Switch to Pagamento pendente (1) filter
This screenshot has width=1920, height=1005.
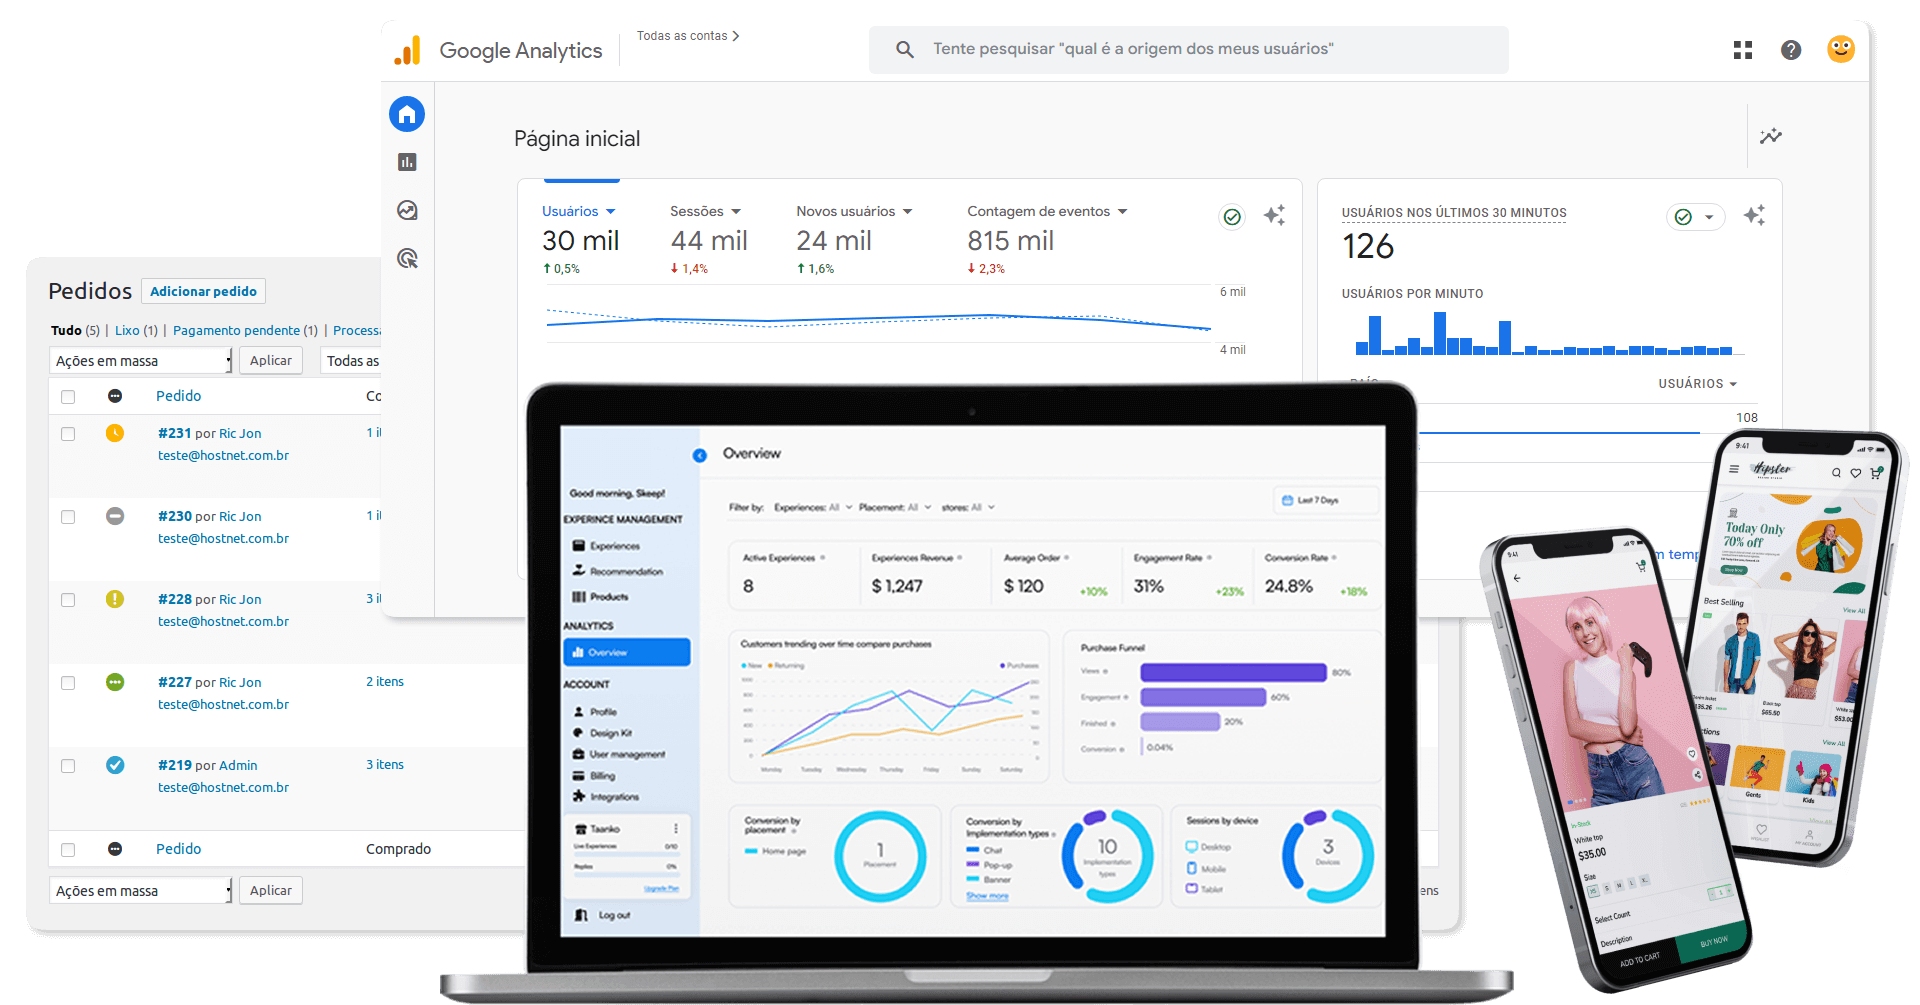tap(245, 330)
